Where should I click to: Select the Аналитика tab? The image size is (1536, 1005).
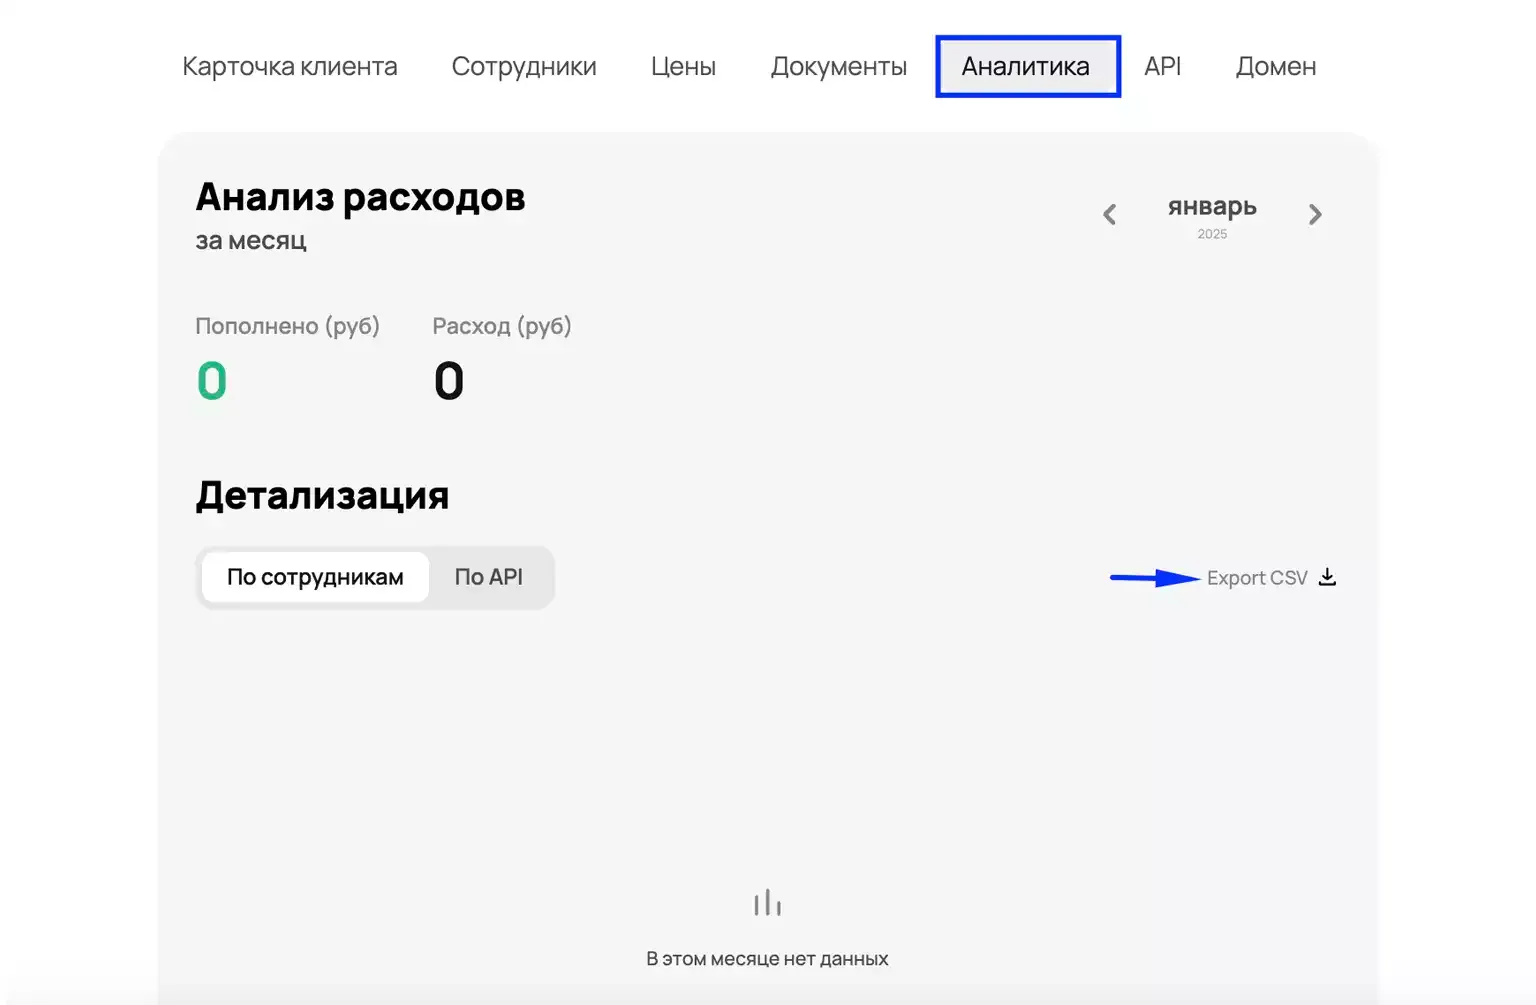1027,66
